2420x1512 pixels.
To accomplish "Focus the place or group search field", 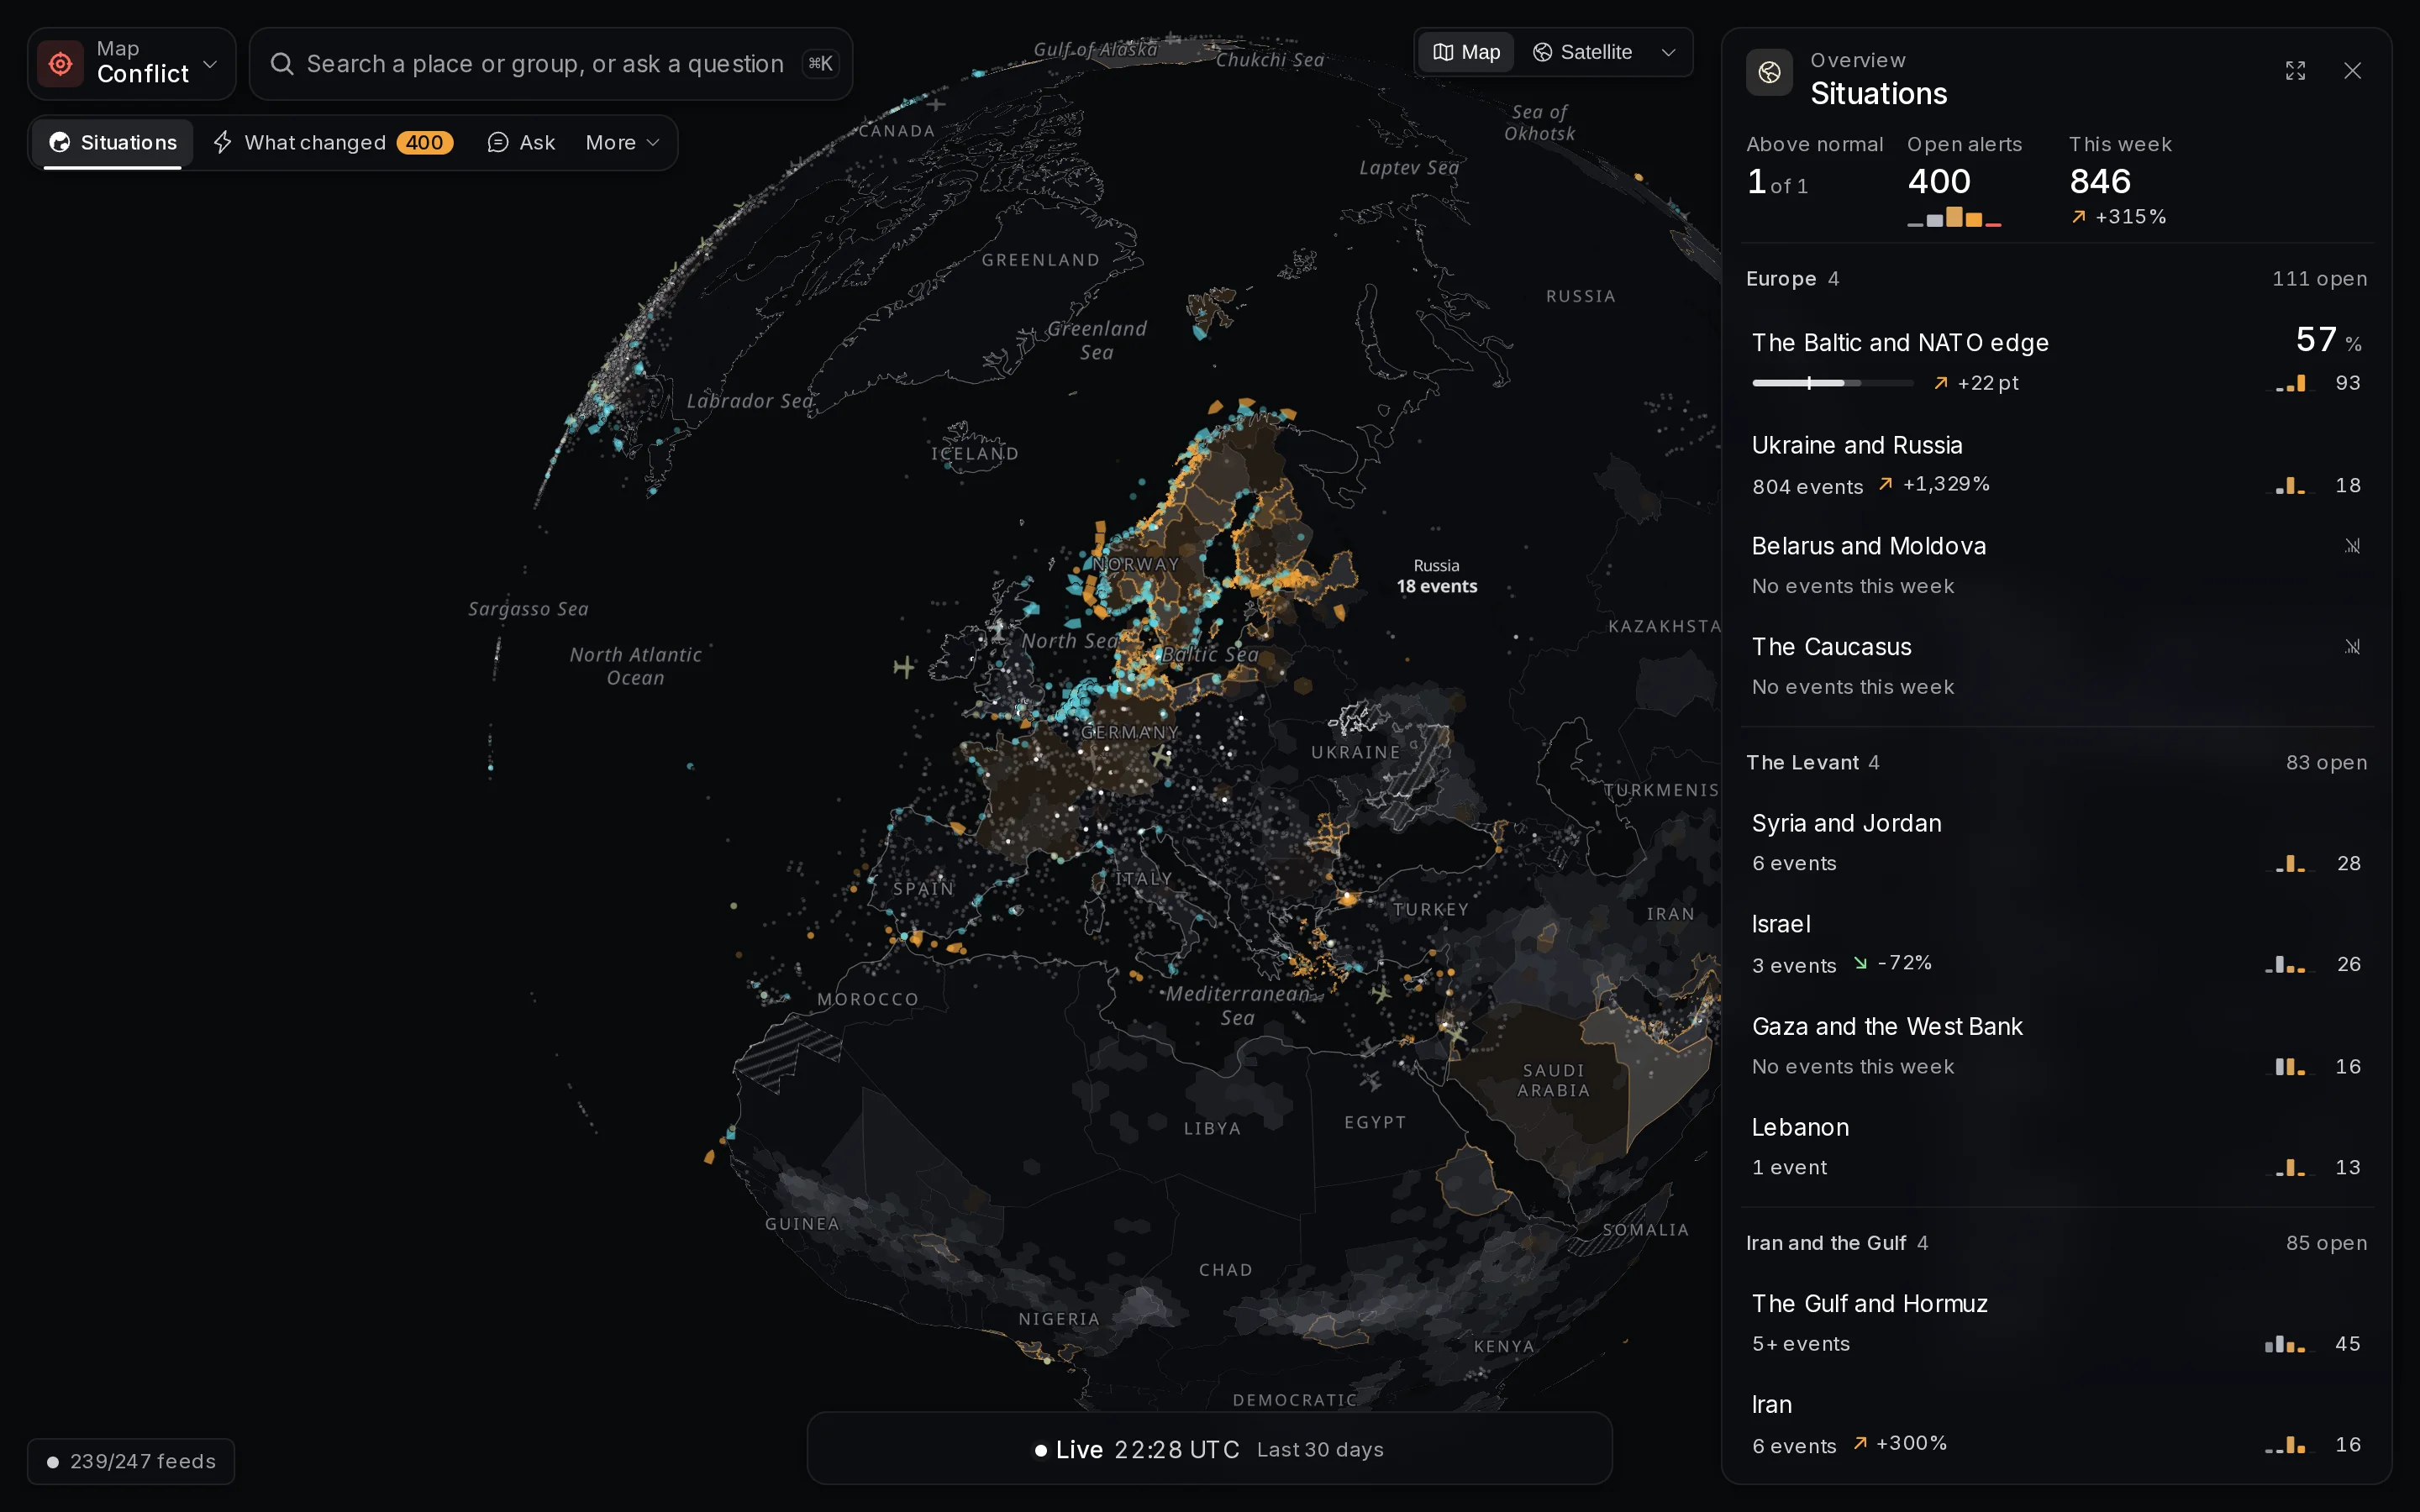I will pos(550,64).
